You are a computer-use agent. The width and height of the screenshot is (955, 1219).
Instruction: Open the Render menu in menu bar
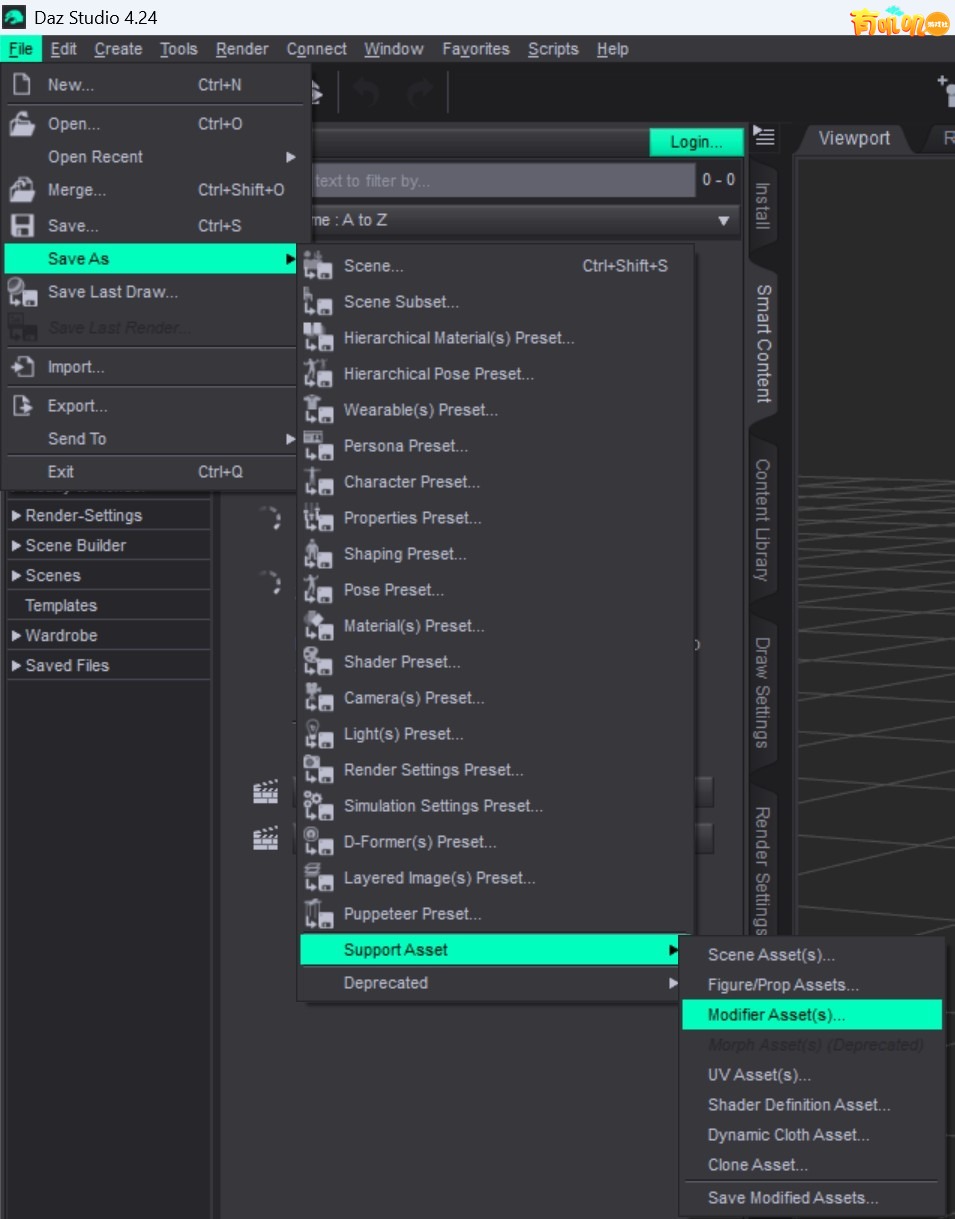(x=242, y=49)
